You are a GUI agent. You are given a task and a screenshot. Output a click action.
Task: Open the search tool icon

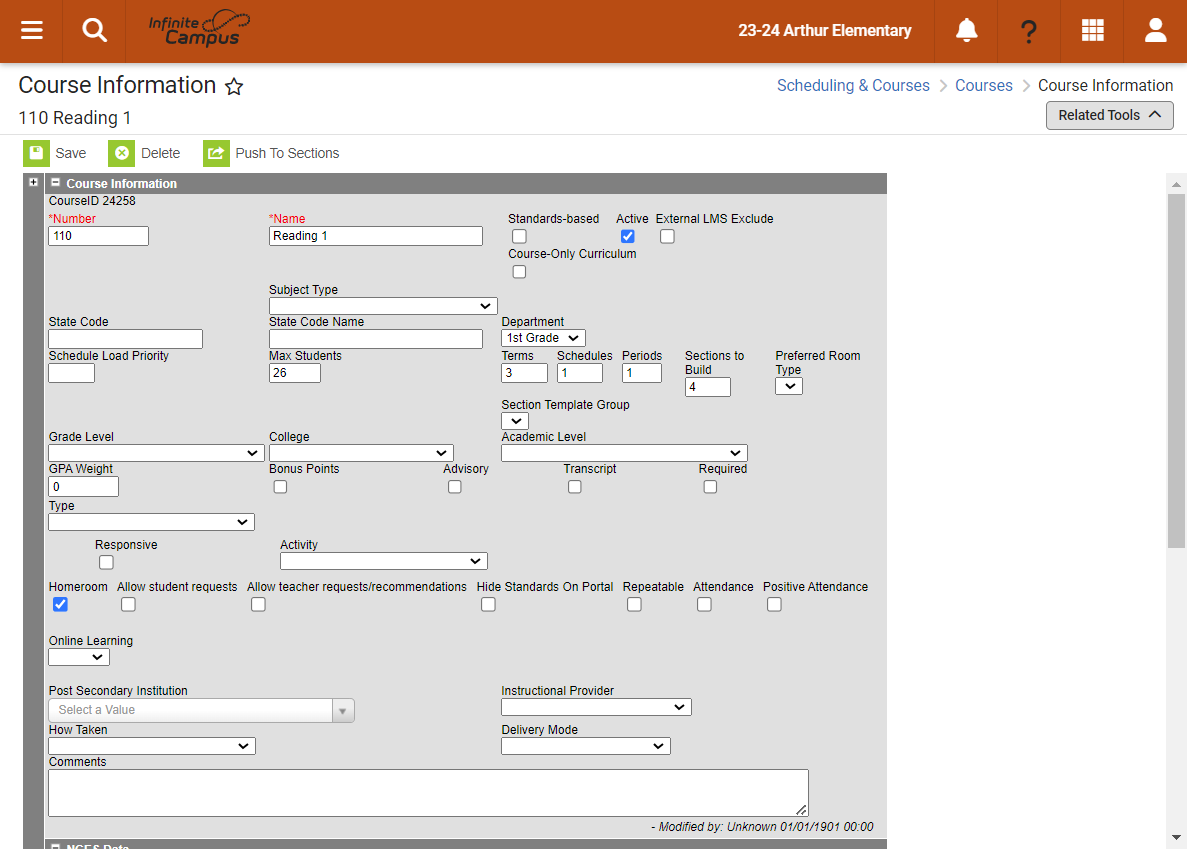95,30
